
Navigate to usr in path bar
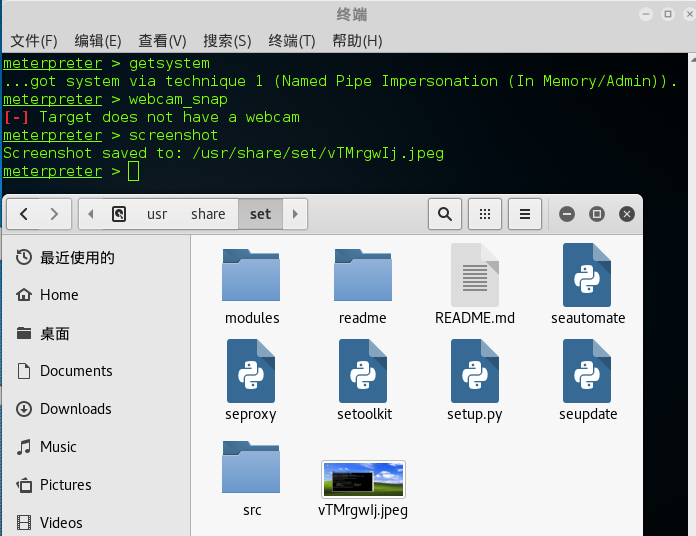[x=157, y=214]
